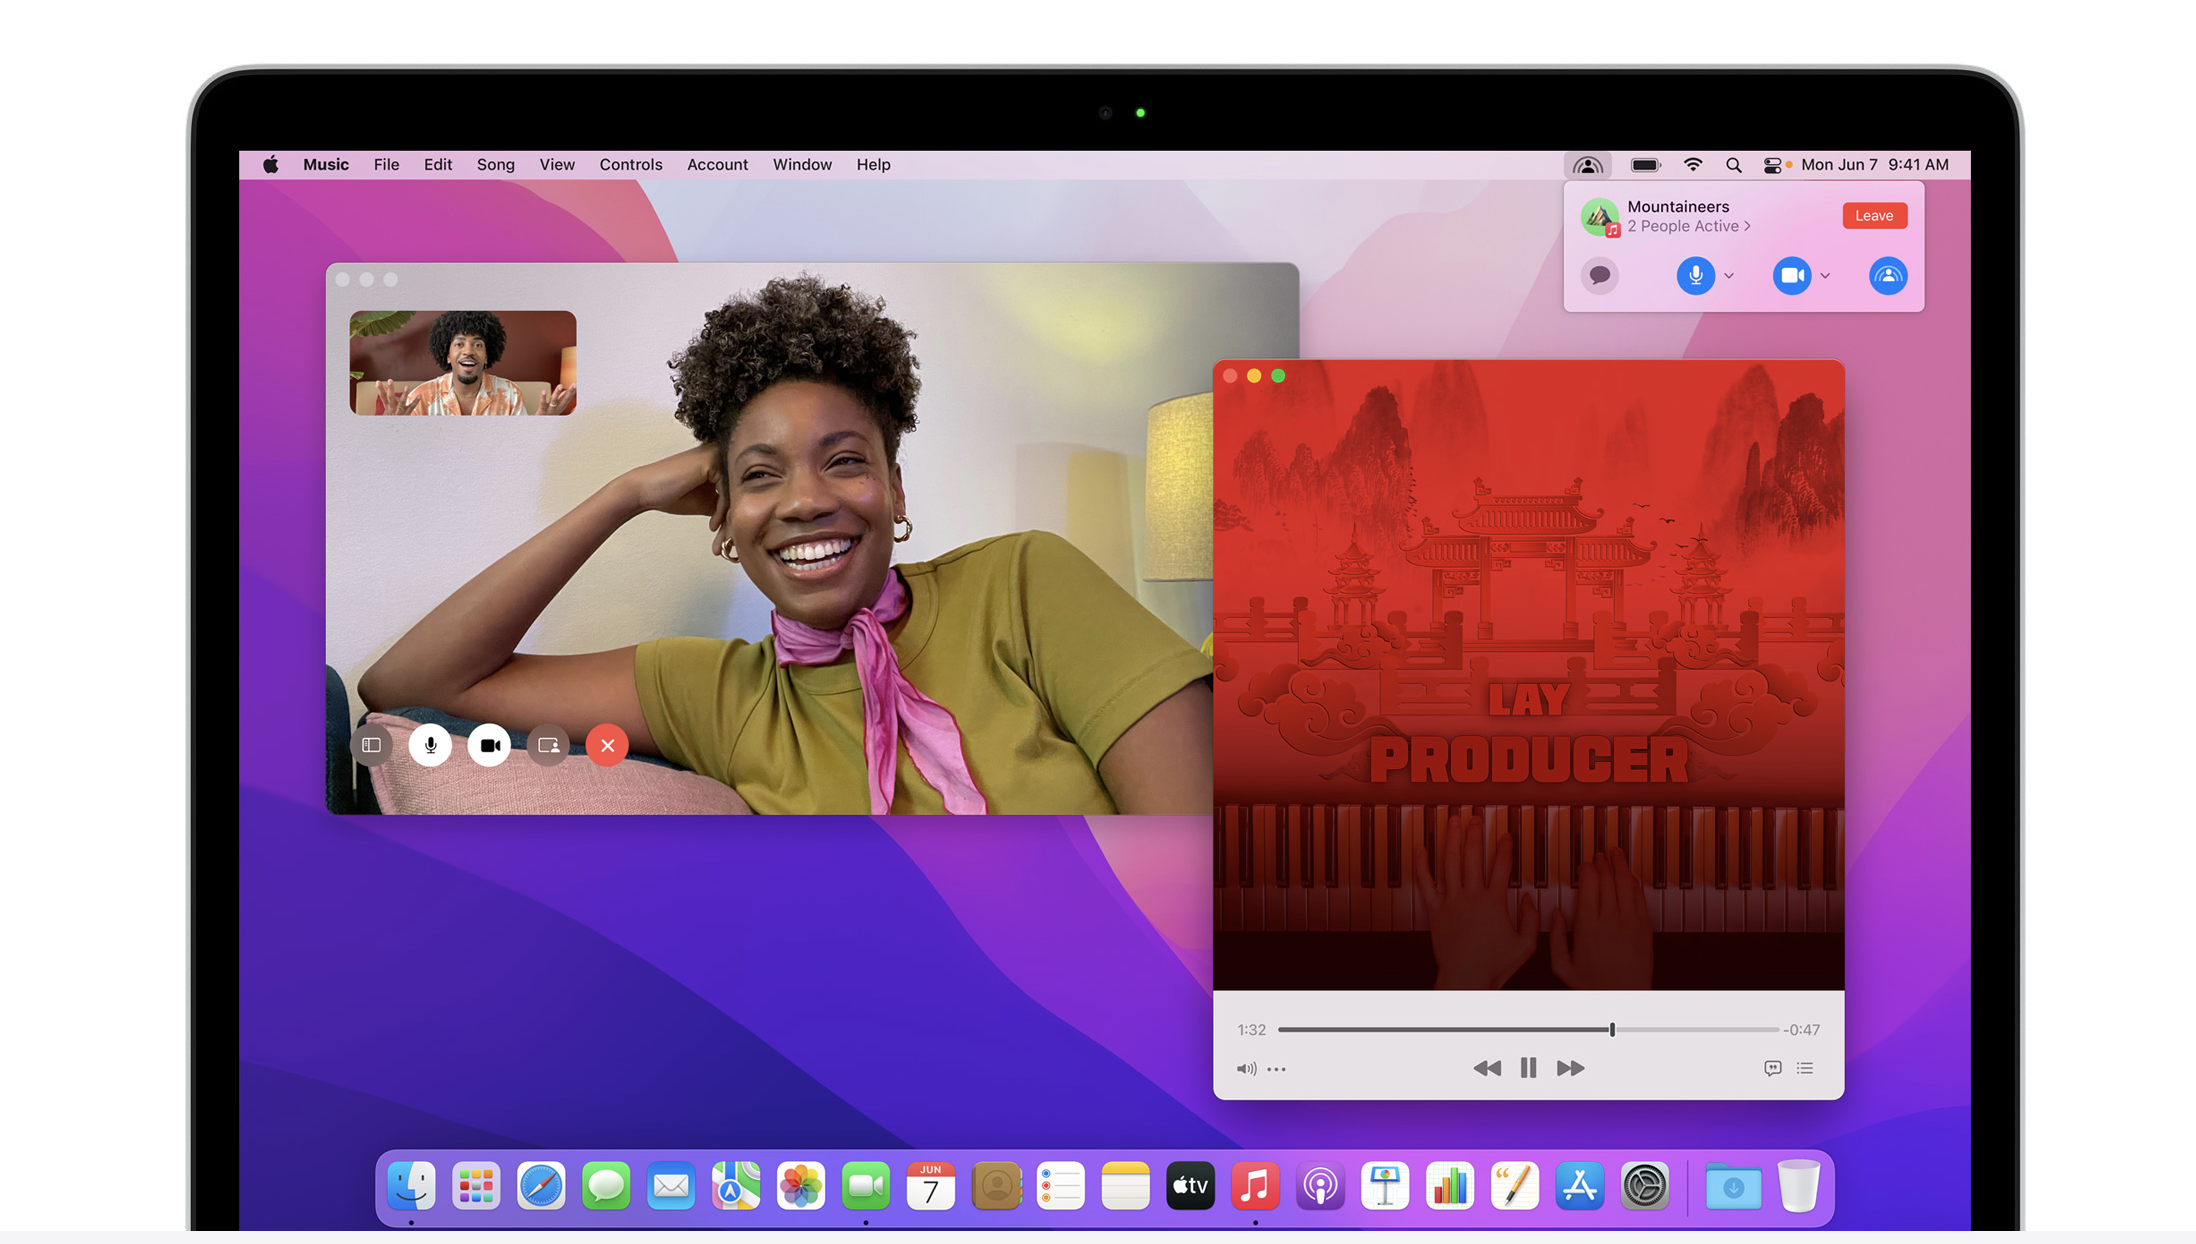This screenshot has width=2196, height=1244.
Task: Expand microphone options dropdown in SharePlay bar
Action: click(1730, 274)
